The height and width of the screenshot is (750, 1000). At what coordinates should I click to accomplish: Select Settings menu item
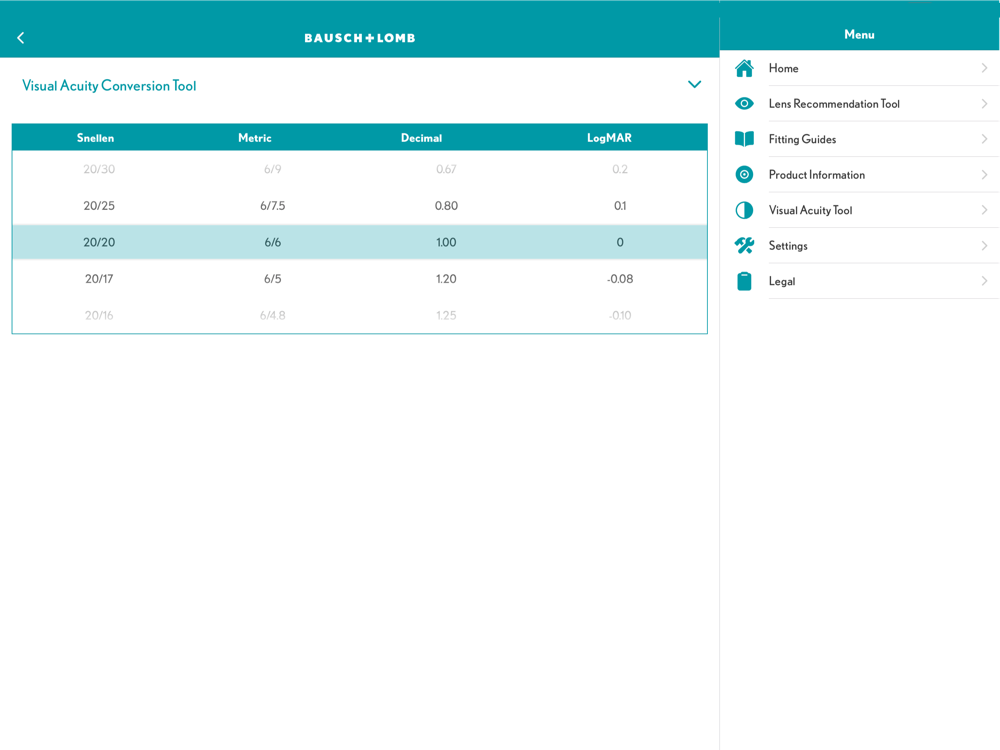(x=860, y=246)
